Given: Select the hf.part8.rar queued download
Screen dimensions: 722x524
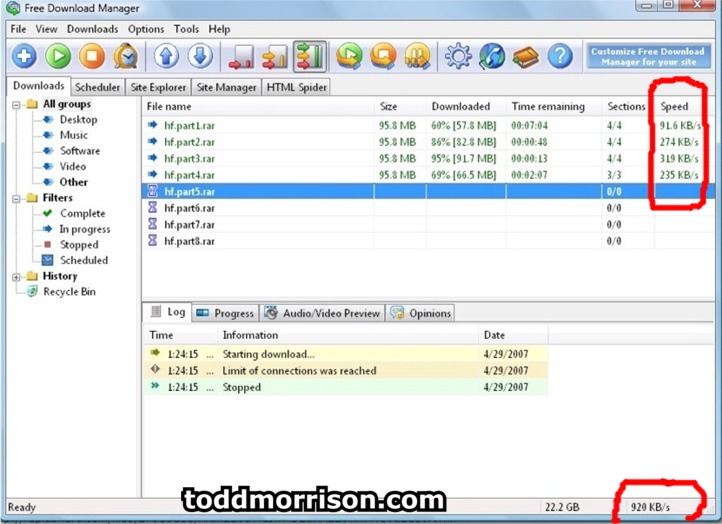Looking at the screenshot, I should pos(428,242).
